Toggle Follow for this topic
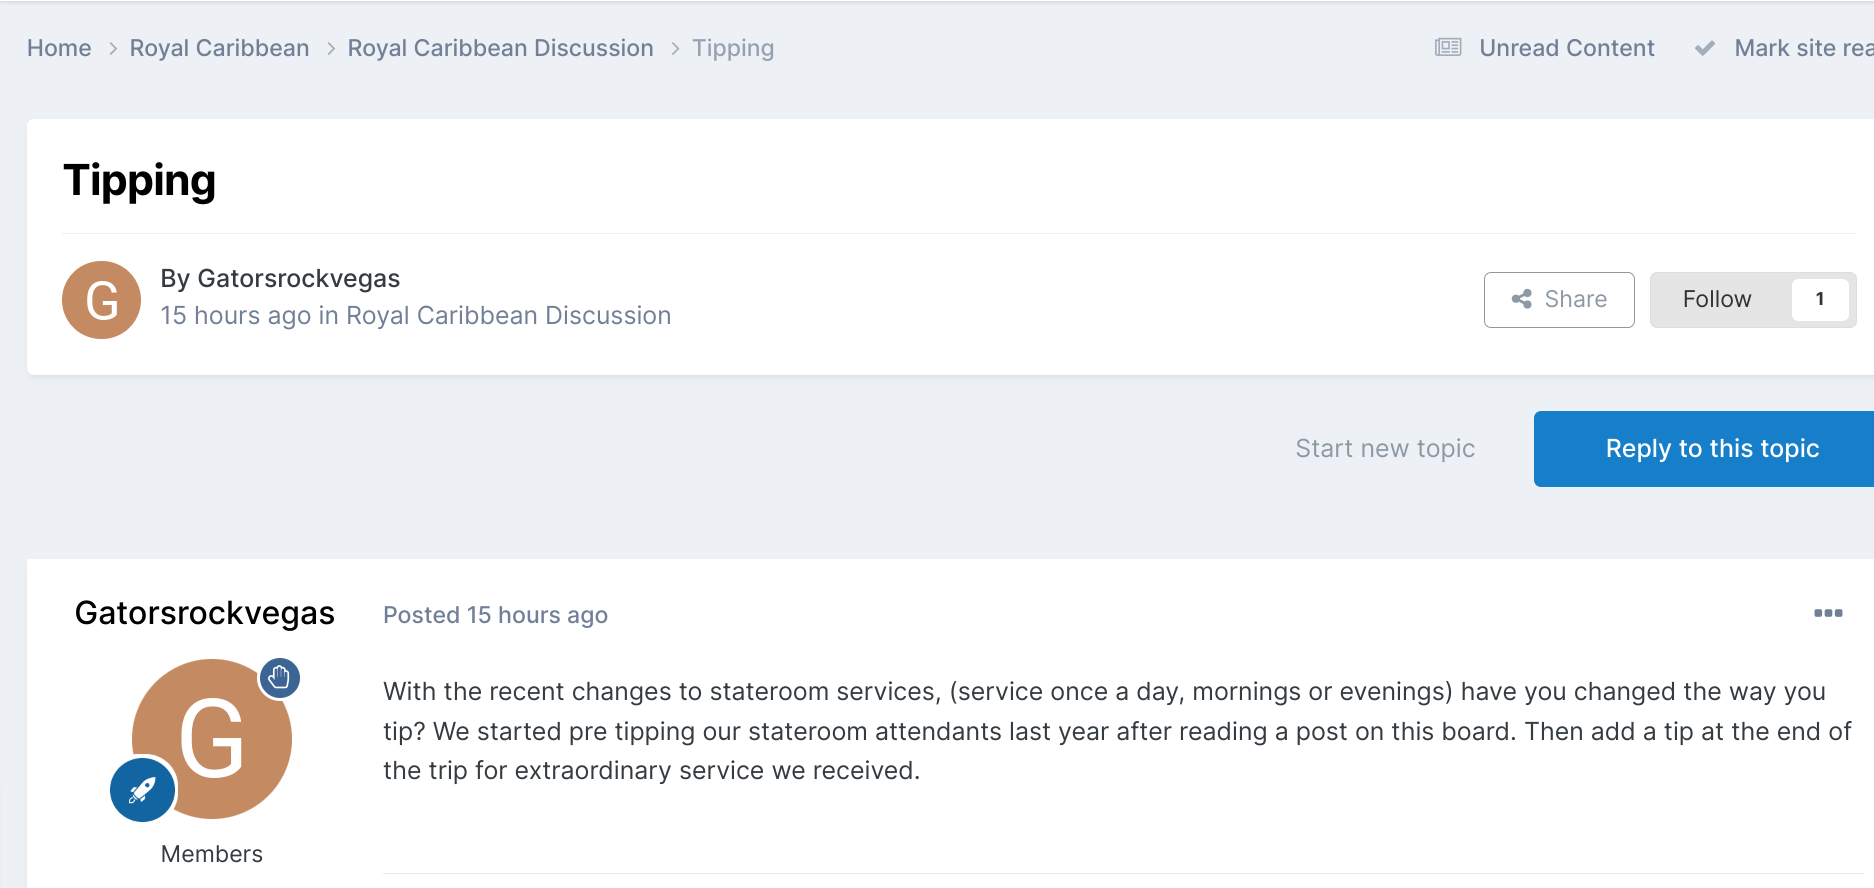Viewport: 1874px width, 888px height. tap(1717, 299)
